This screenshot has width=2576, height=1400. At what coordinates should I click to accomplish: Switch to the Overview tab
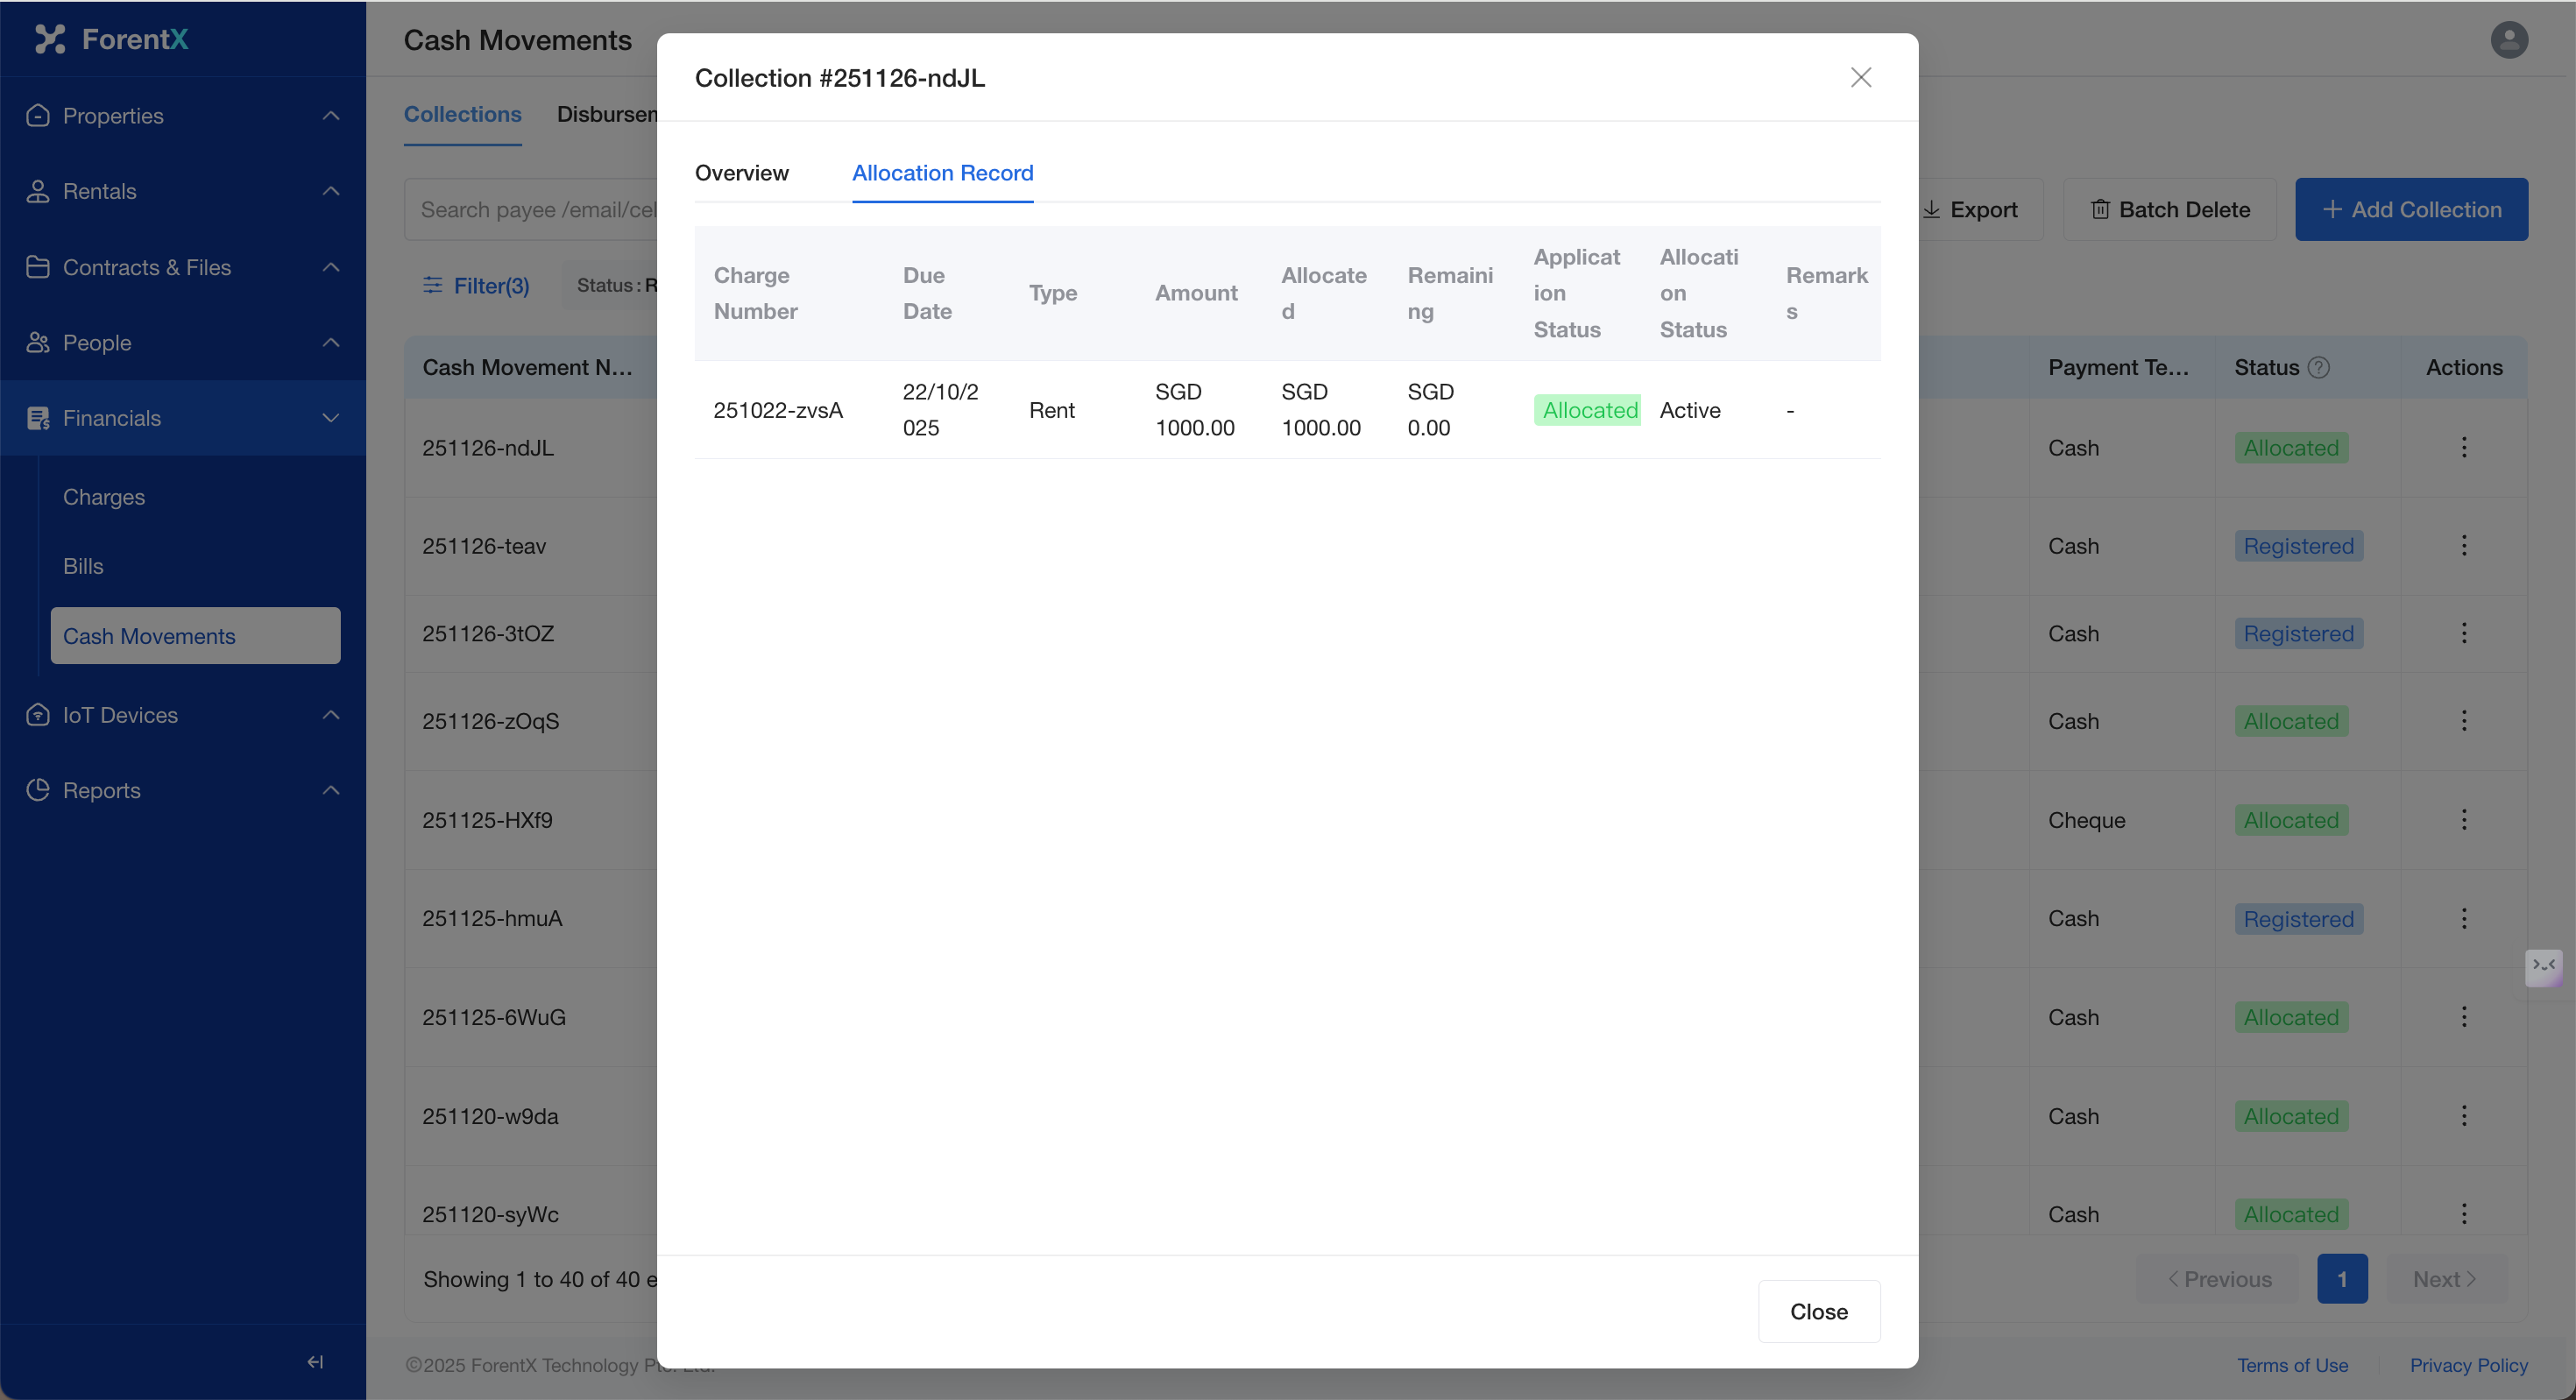tap(741, 173)
